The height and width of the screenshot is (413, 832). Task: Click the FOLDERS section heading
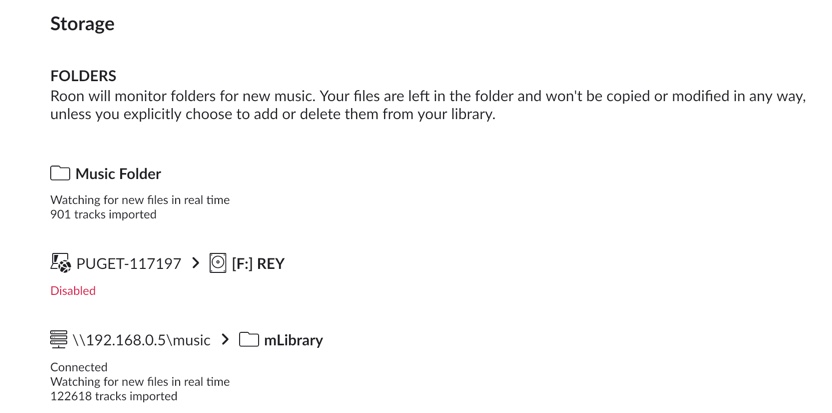pyautogui.click(x=83, y=76)
